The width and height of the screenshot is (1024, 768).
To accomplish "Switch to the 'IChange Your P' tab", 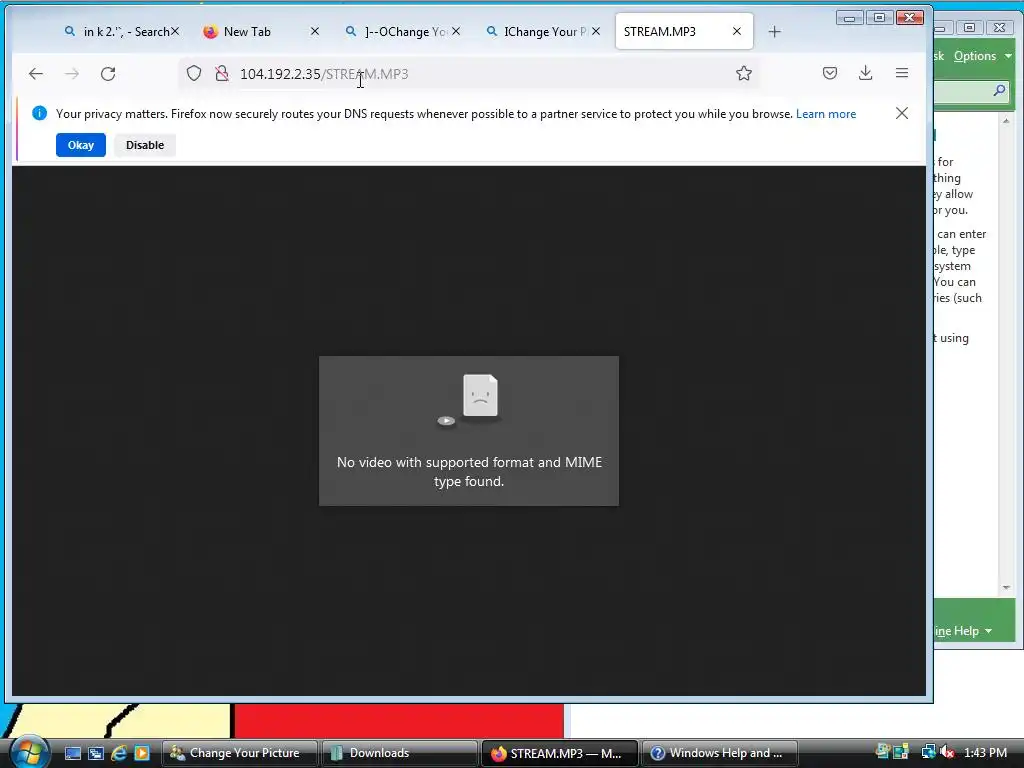I will pos(542,31).
